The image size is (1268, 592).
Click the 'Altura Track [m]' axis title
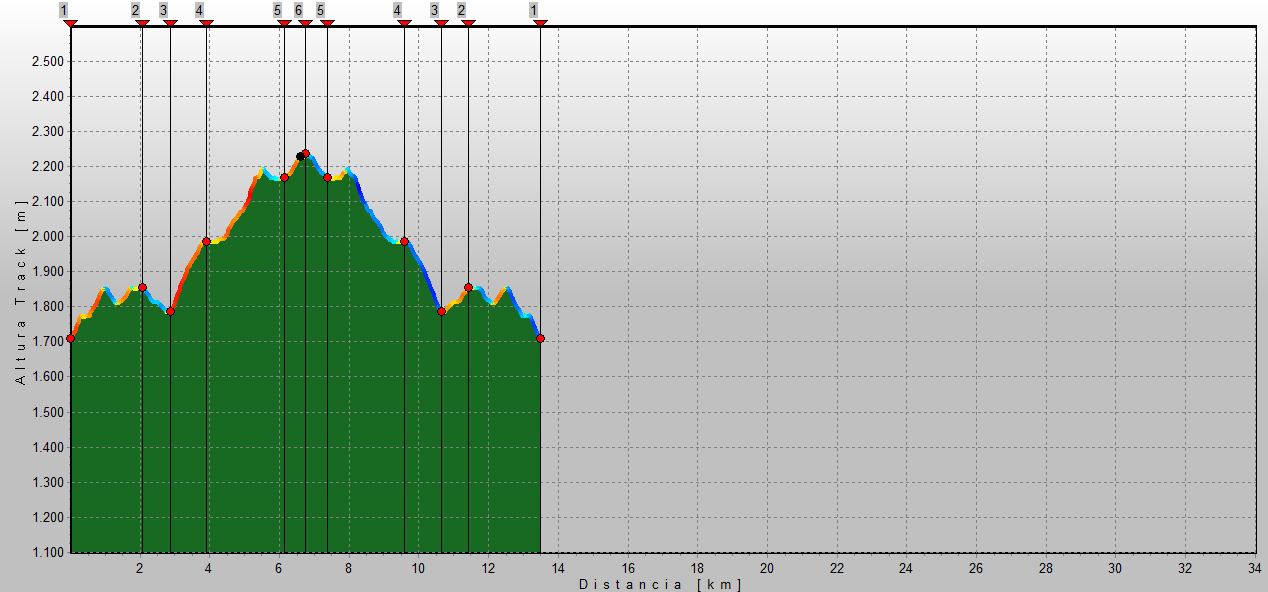point(20,292)
